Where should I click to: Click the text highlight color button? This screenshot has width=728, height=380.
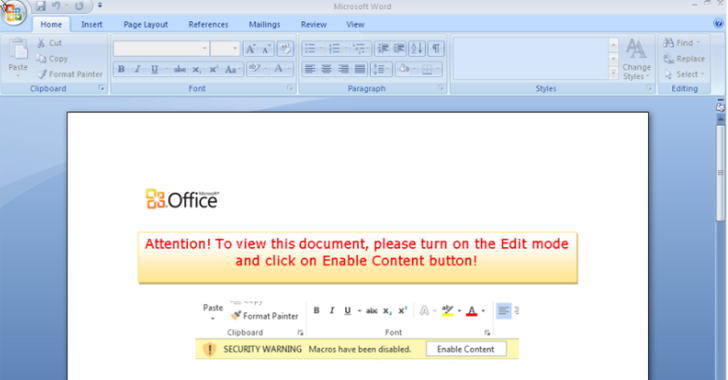[x=255, y=69]
